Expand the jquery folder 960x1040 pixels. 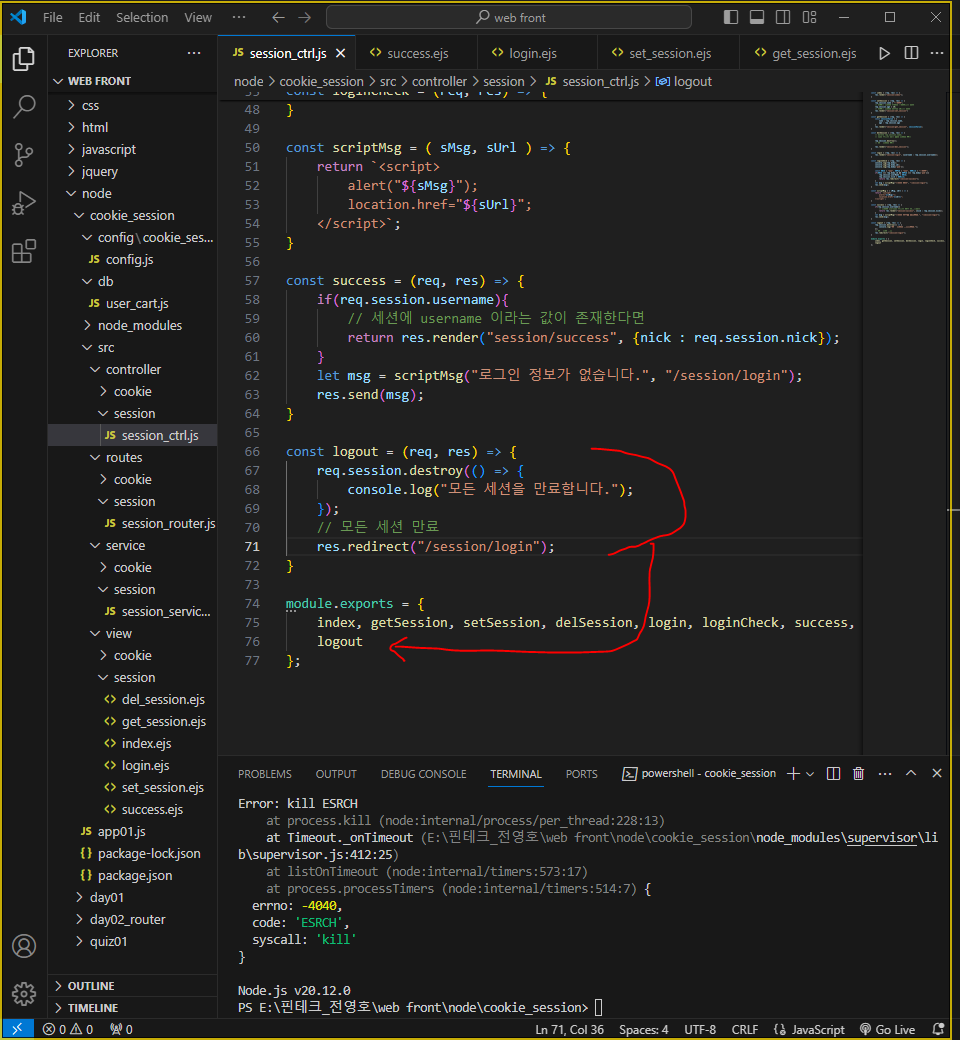tap(133, 171)
